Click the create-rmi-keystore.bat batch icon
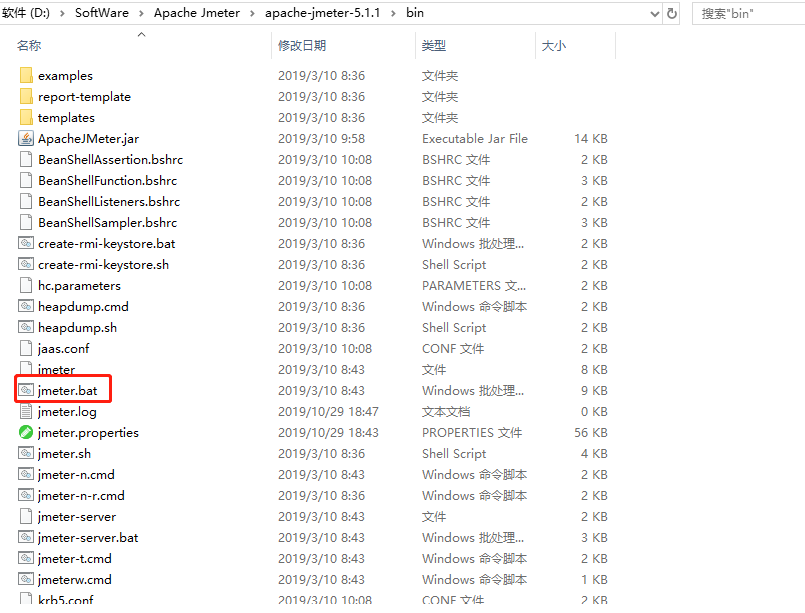The height and width of the screenshot is (613, 805). click(x=26, y=243)
